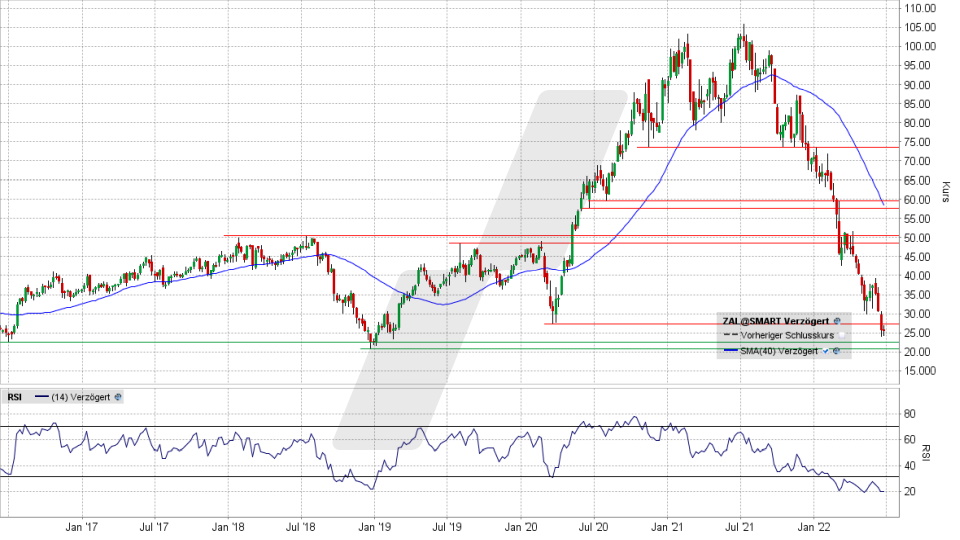This screenshot has height=540, width=960.
Task: Click the 60.00 price axis label
Action: (x=917, y=199)
